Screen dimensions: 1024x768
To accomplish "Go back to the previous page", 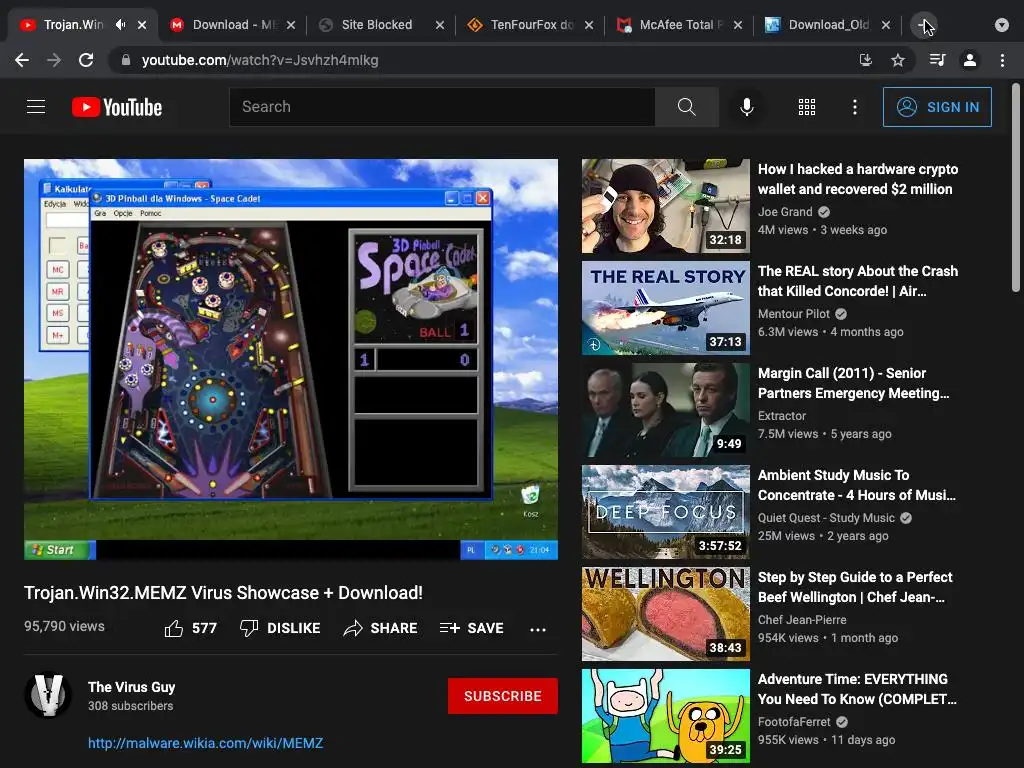I will coord(22,60).
